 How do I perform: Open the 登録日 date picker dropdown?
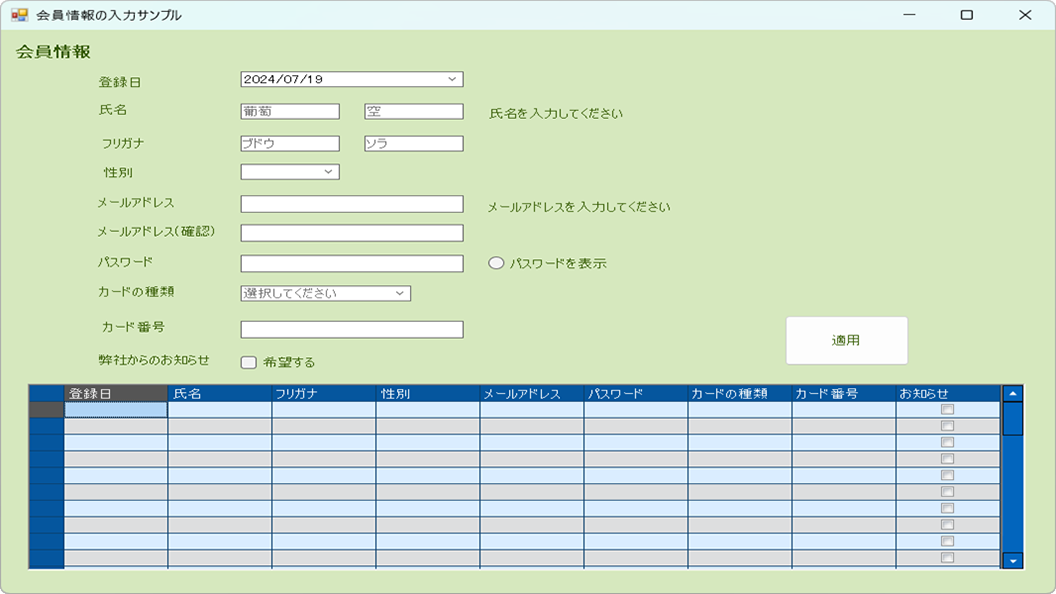(452, 79)
